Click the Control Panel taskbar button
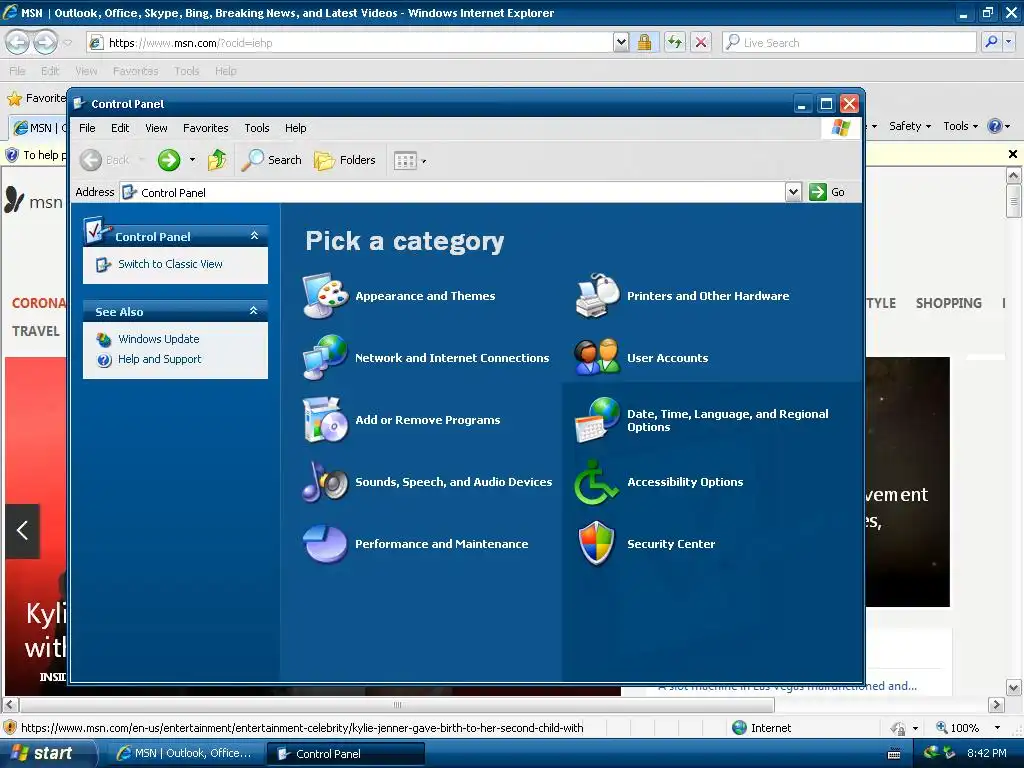The height and width of the screenshot is (768, 1024). point(345,753)
